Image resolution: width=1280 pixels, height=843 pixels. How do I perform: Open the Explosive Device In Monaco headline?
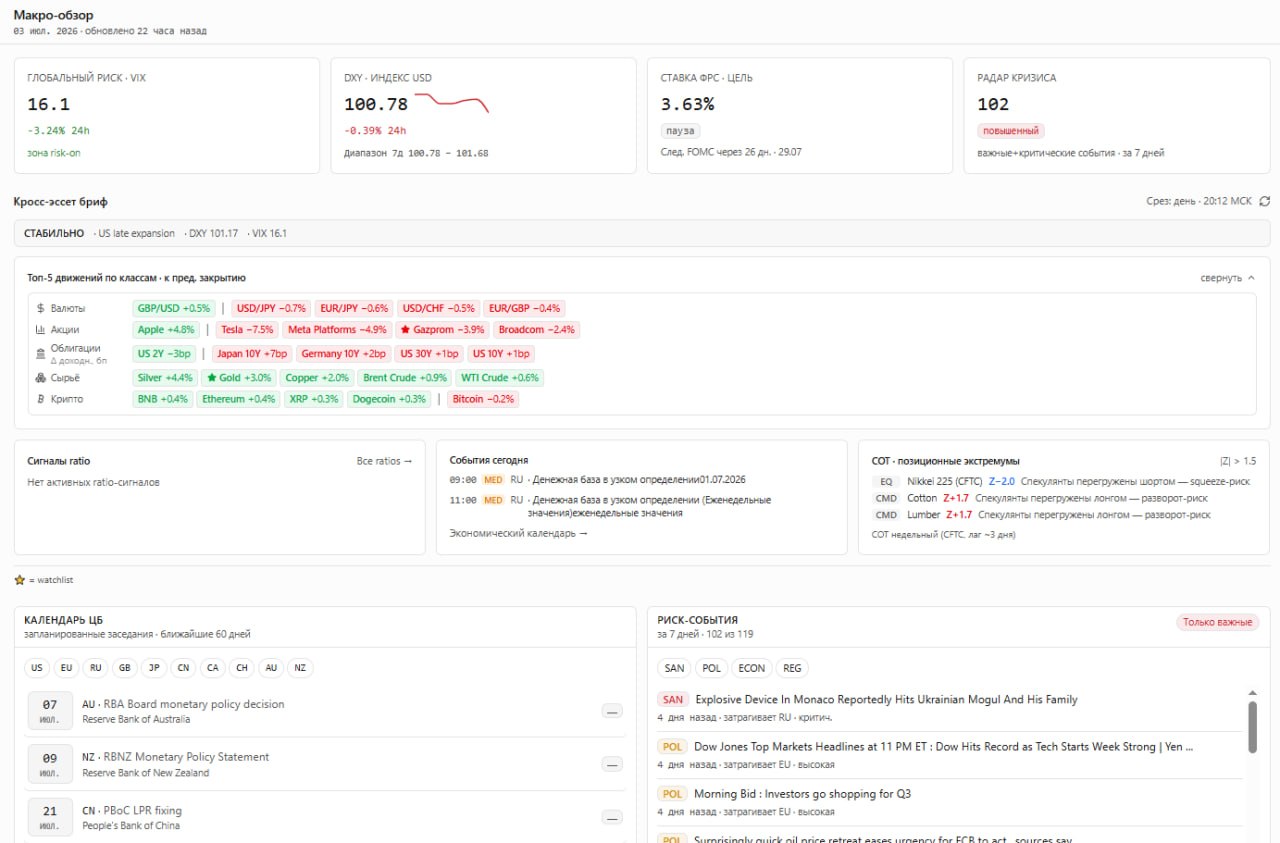tap(886, 699)
